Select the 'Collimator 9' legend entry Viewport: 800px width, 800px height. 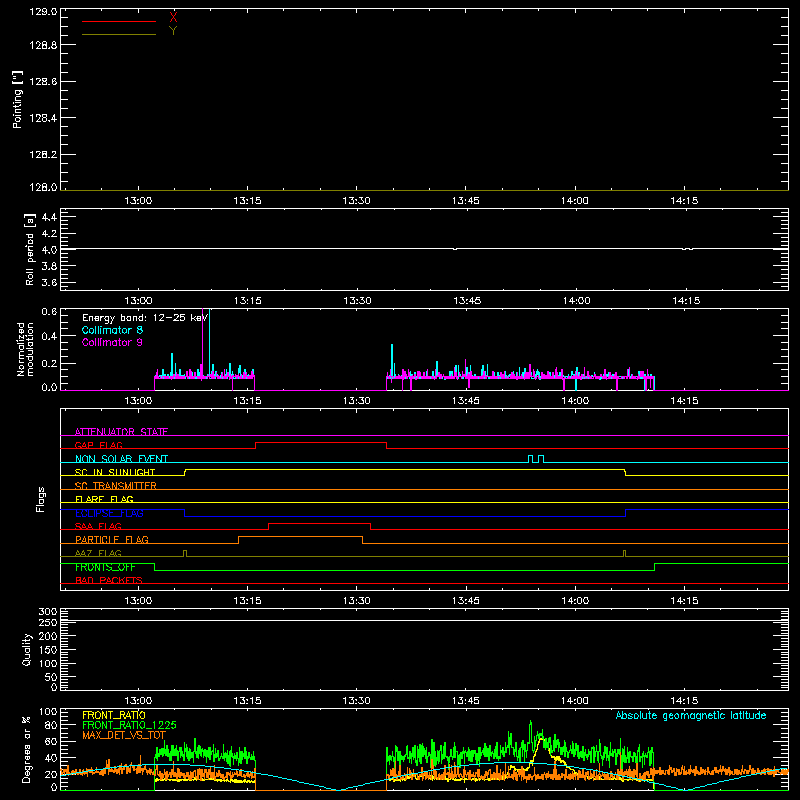click(x=112, y=342)
